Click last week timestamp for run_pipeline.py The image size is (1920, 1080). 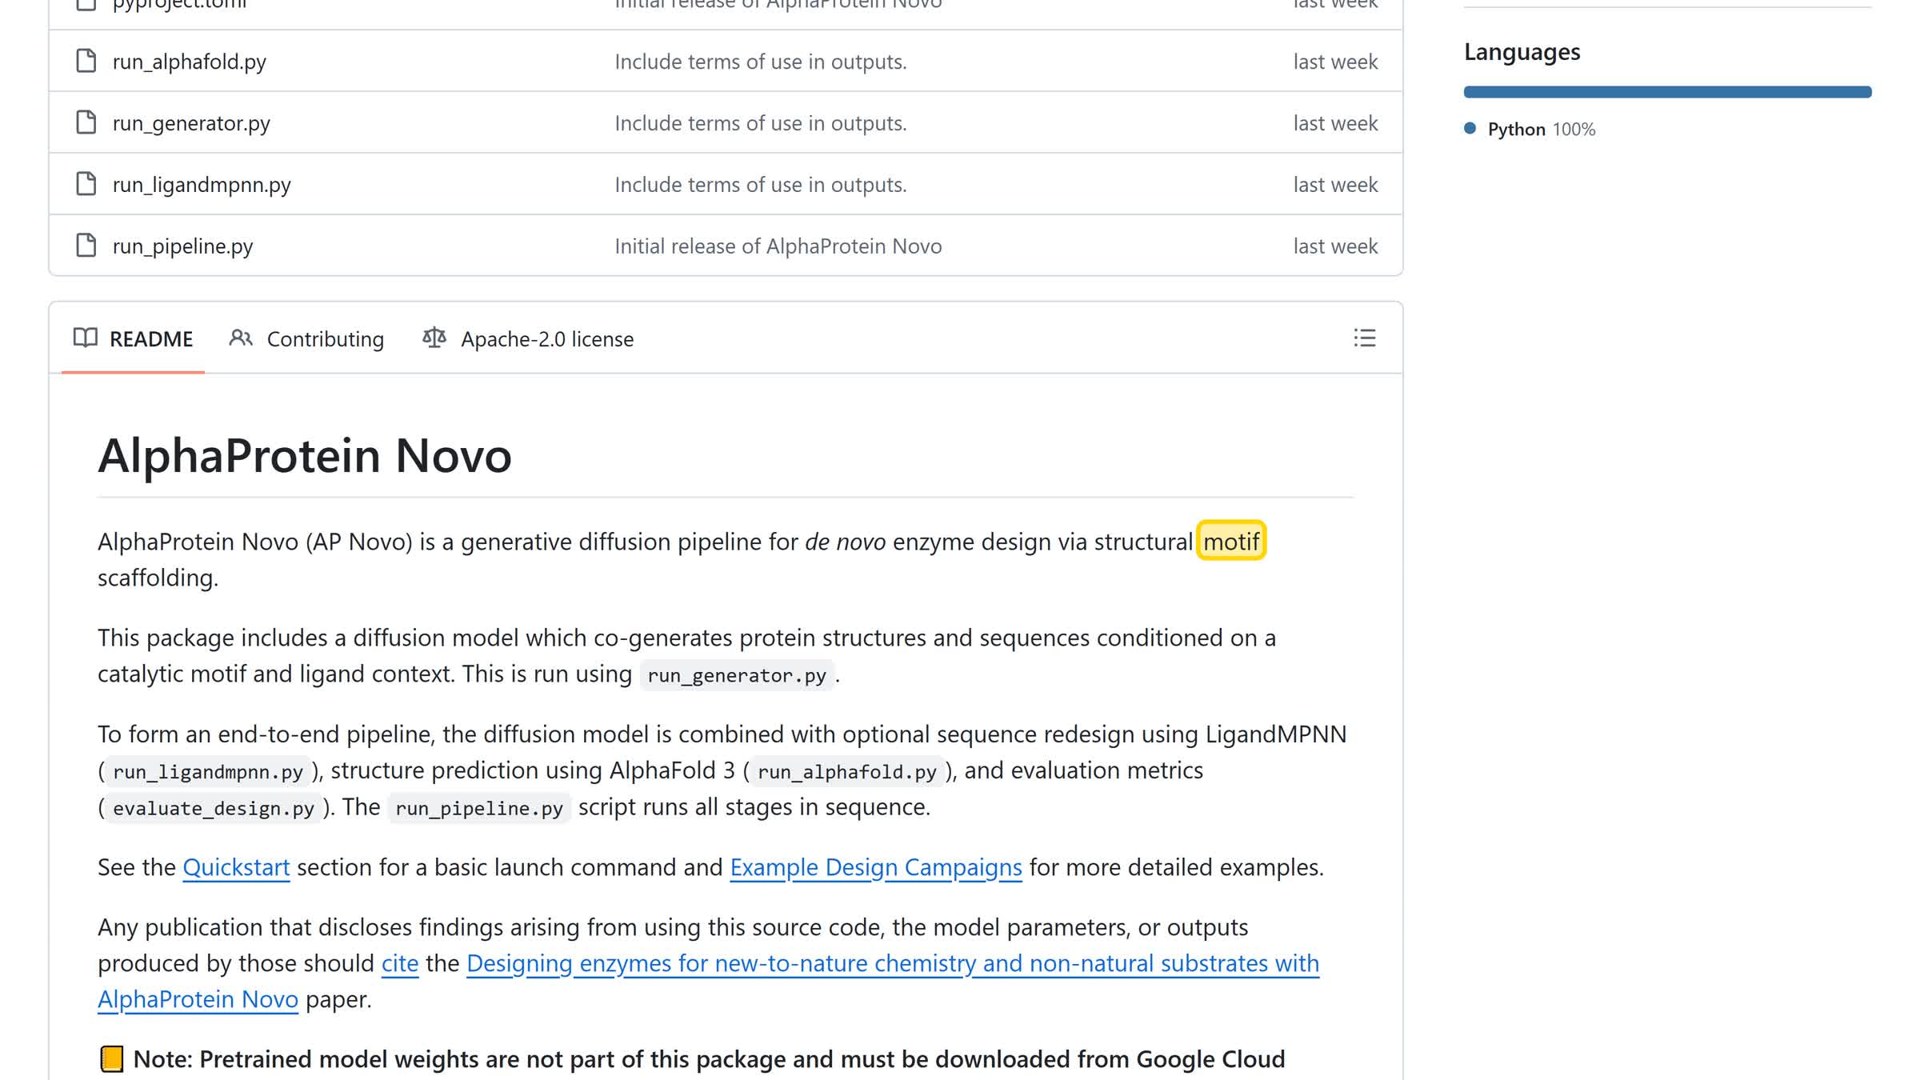click(x=1335, y=246)
